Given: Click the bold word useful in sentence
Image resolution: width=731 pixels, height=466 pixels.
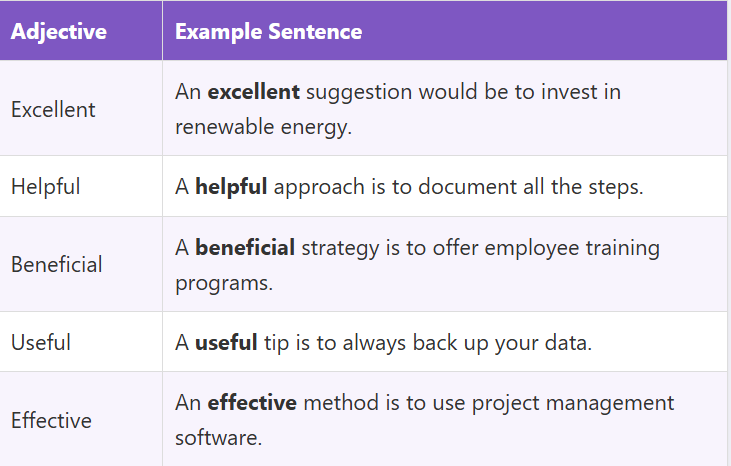Looking at the screenshot, I should click(x=226, y=342).
